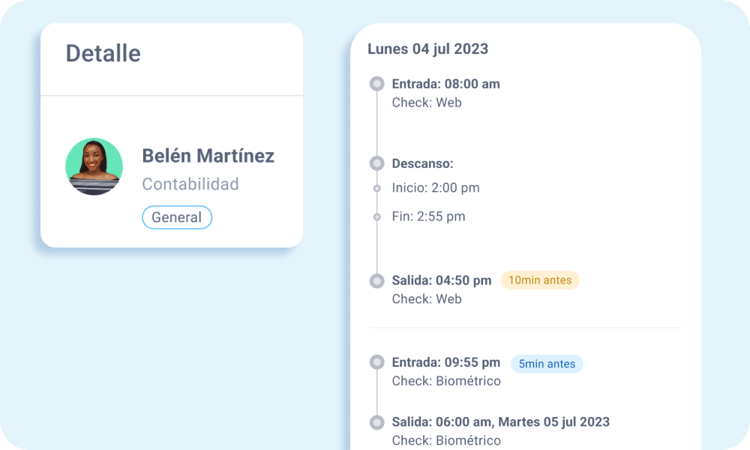Click Belén Martínez's profile photo
The height and width of the screenshot is (450, 750).
pyautogui.click(x=94, y=166)
